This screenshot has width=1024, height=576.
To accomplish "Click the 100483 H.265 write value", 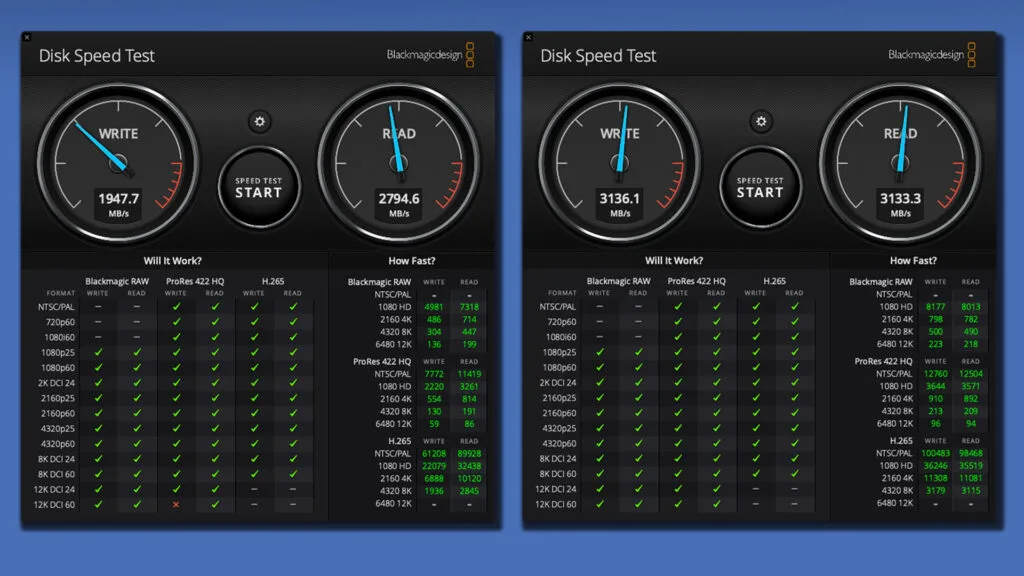I will coord(932,453).
